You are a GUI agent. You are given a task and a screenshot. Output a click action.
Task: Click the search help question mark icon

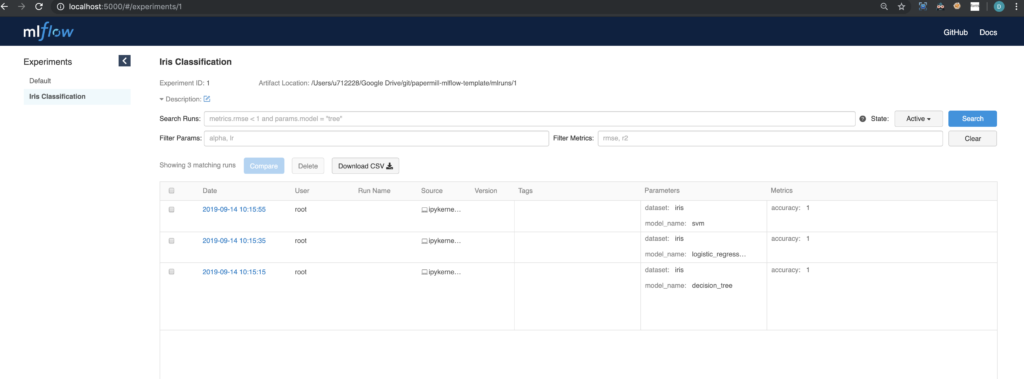(x=863, y=119)
